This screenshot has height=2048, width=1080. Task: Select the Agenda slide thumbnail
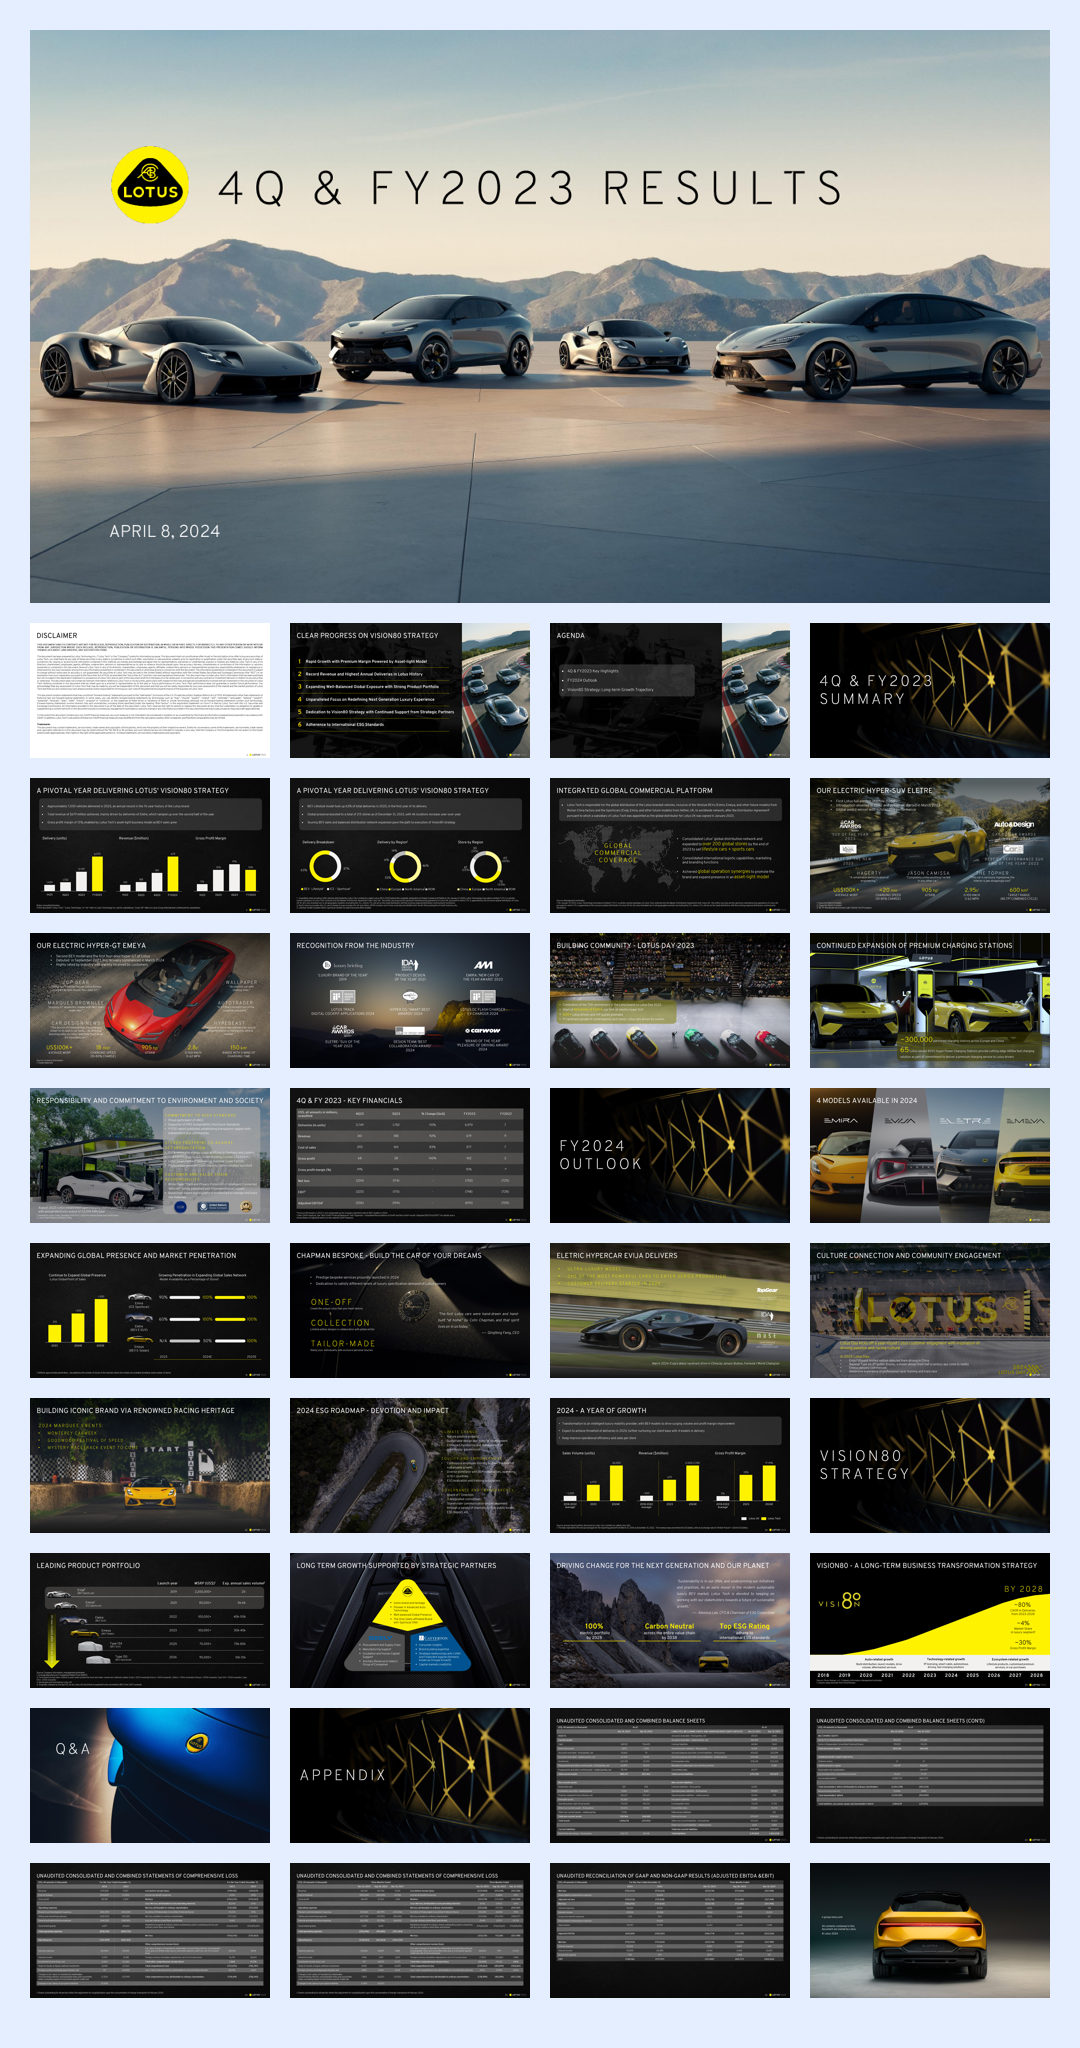point(670,690)
